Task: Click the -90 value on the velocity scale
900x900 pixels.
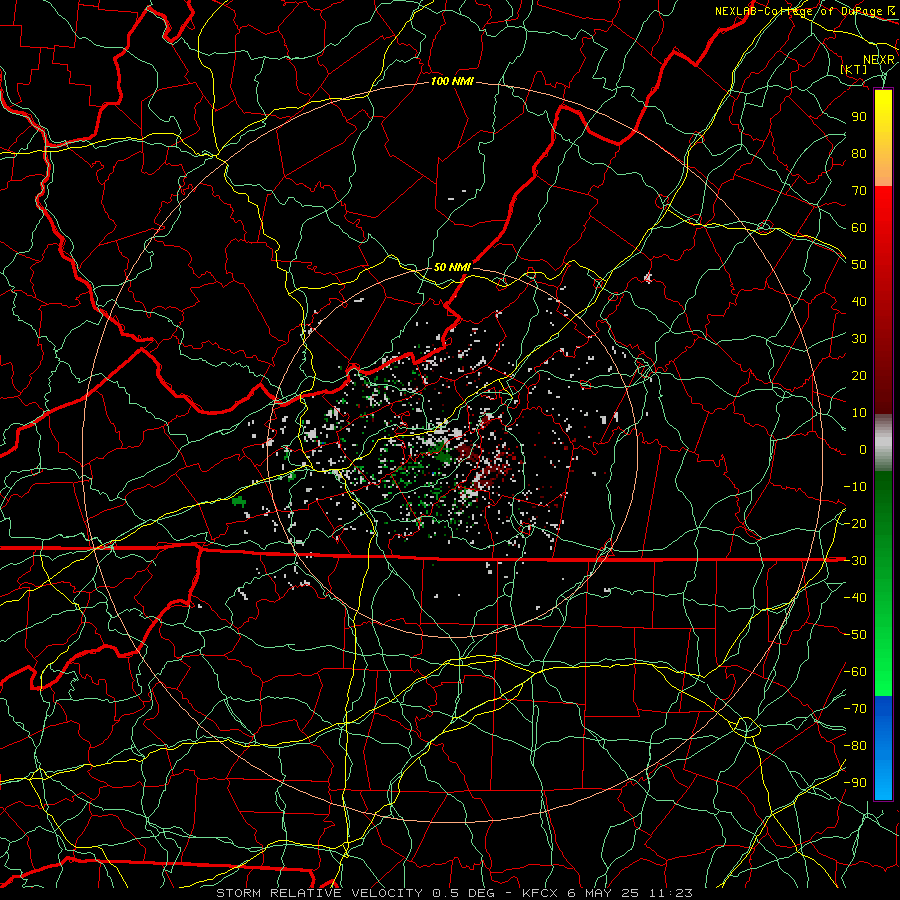Action: click(855, 783)
